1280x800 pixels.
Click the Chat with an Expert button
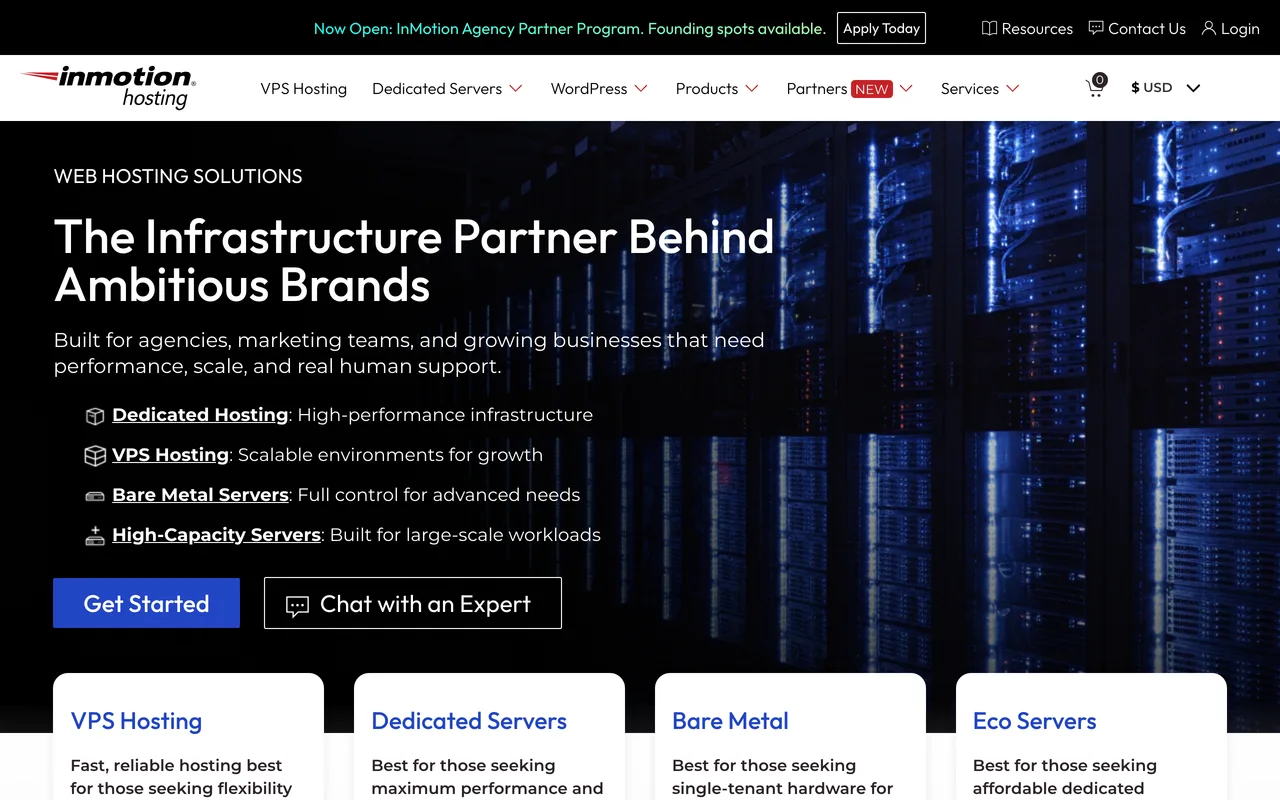(x=413, y=603)
